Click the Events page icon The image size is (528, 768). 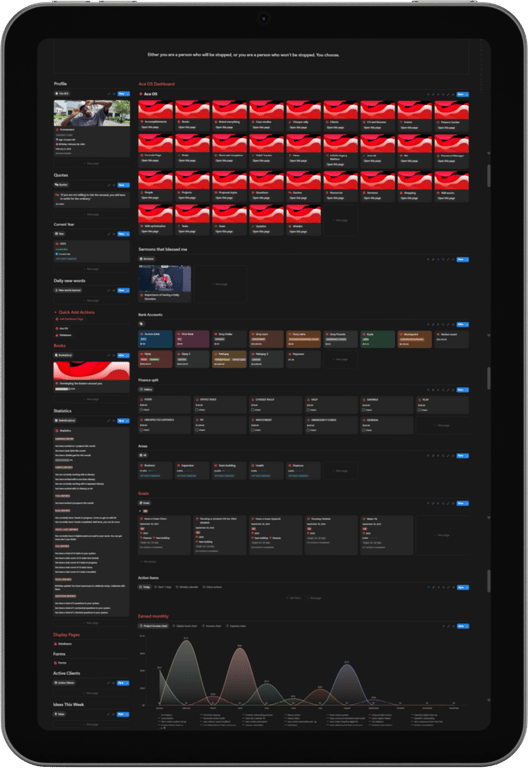click(x=401, y=122)
